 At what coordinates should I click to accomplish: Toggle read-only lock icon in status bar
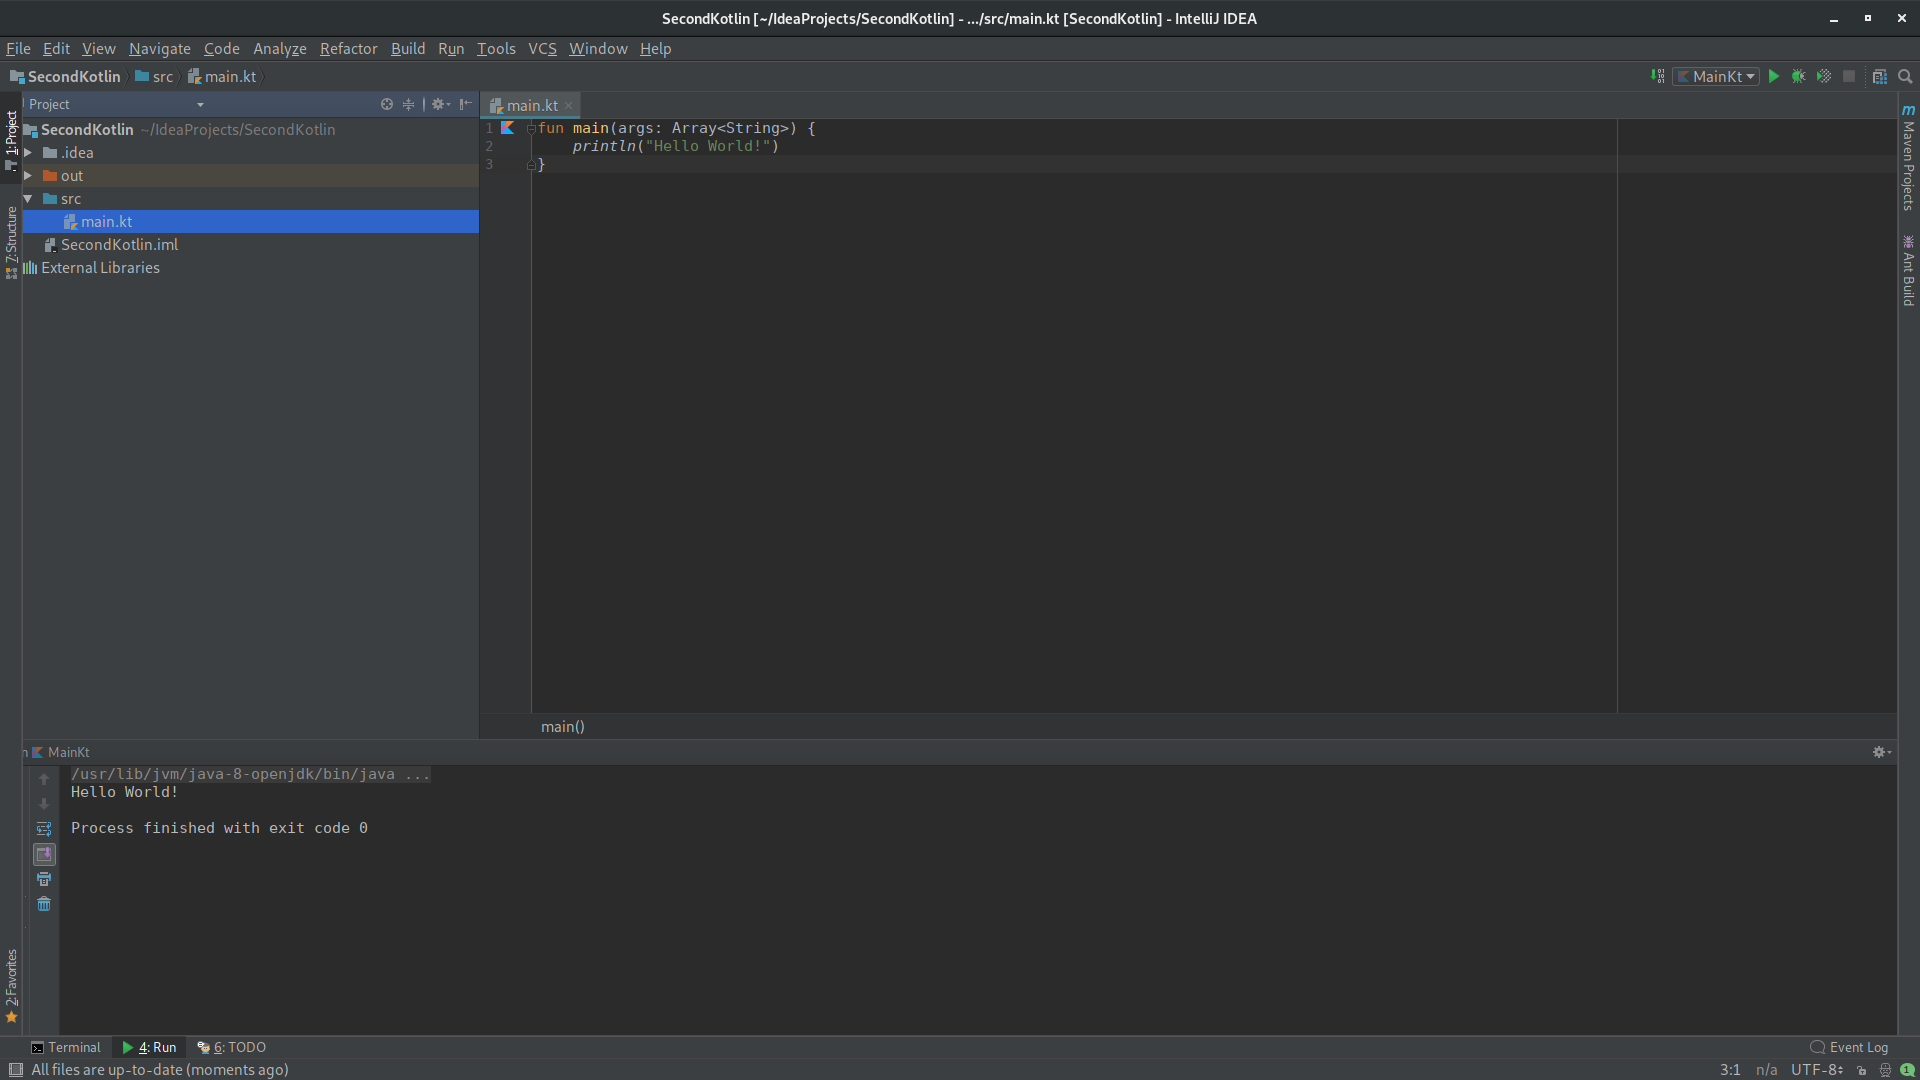[x=1861, y=1070]
